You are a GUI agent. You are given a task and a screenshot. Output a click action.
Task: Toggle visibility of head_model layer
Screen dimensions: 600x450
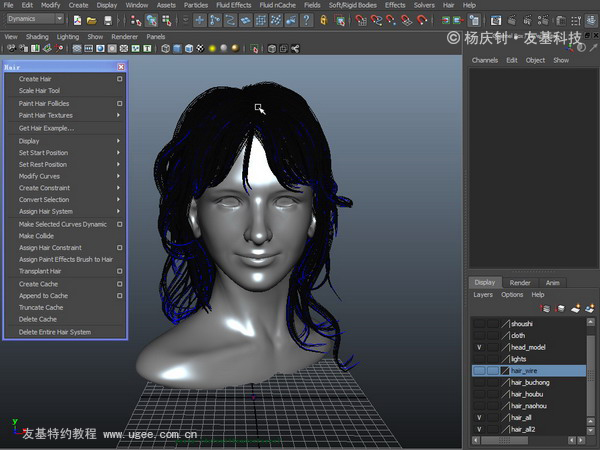coord(479,347)
